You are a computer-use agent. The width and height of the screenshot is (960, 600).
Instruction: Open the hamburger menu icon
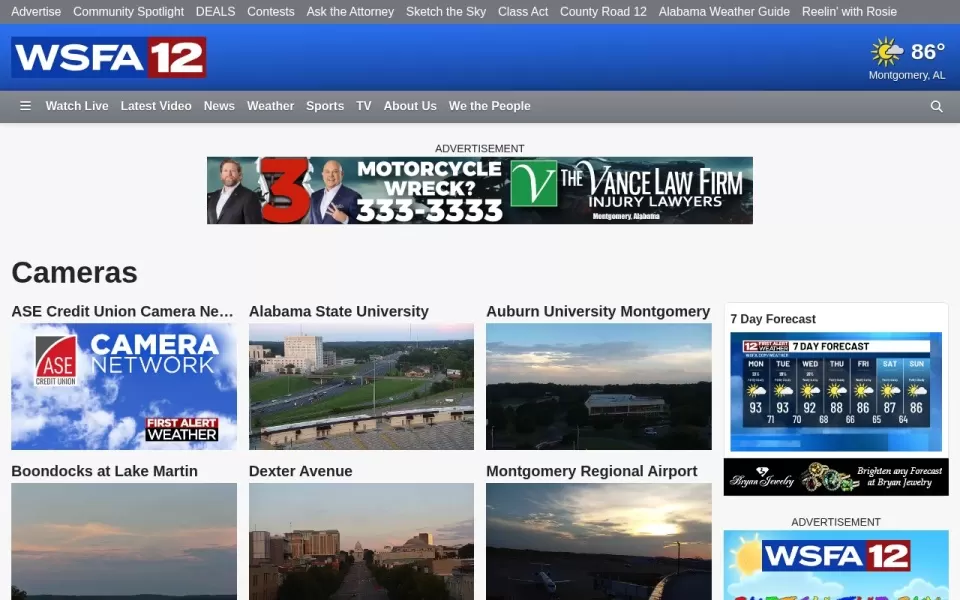[25, 106]
